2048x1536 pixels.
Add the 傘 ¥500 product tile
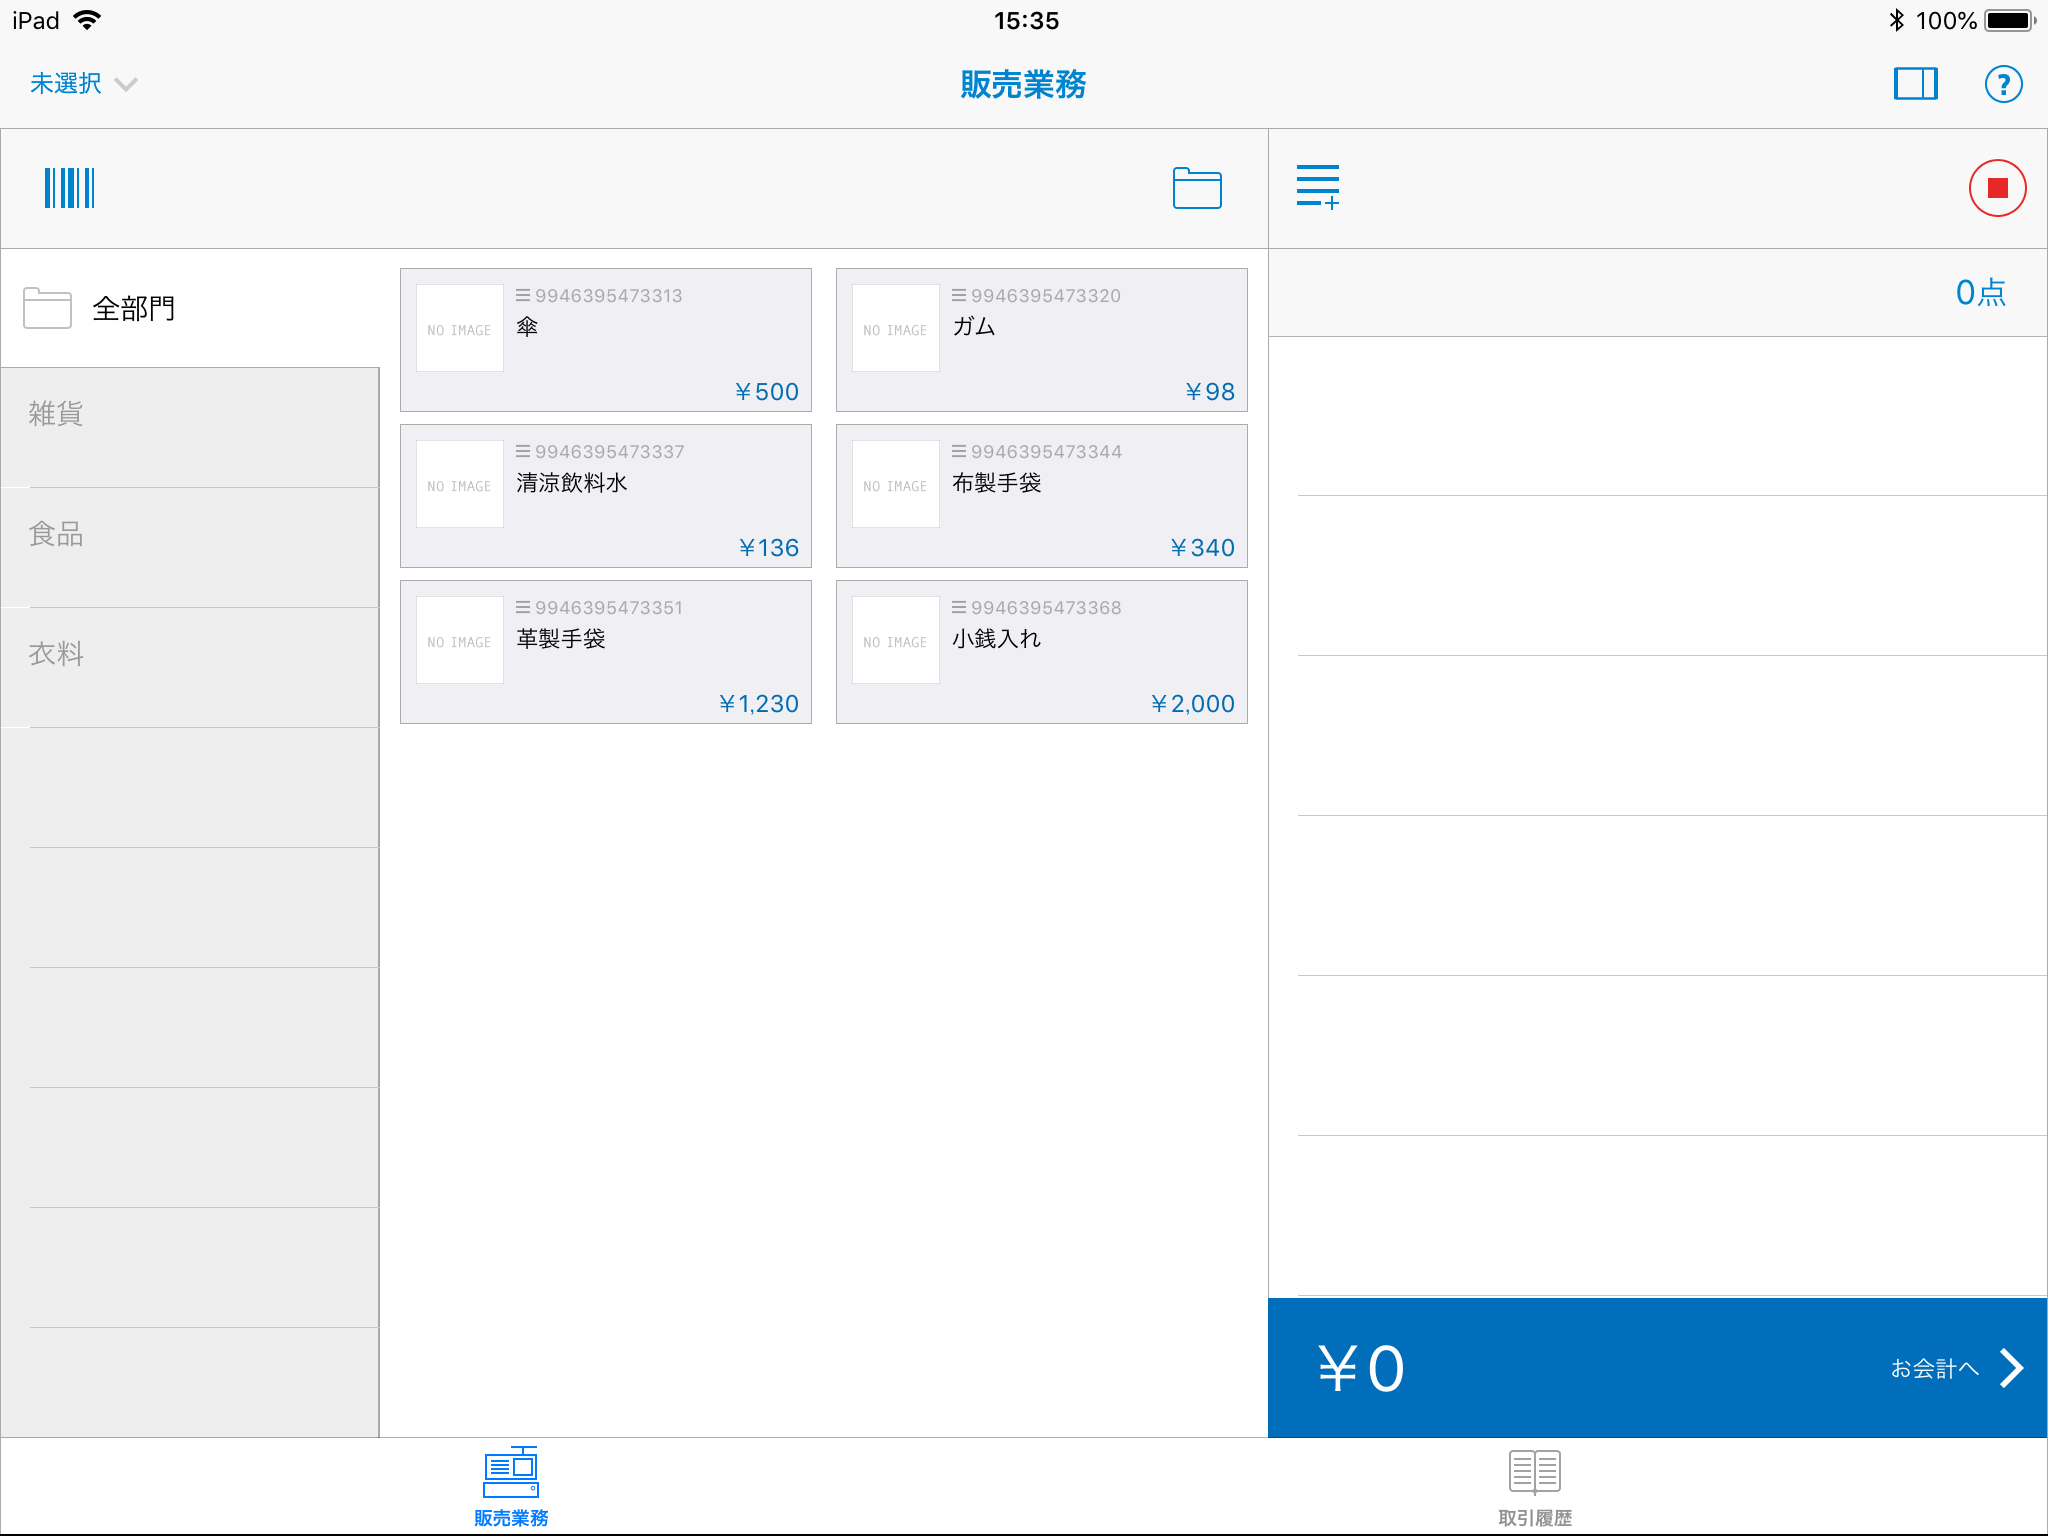coord(606,340)
